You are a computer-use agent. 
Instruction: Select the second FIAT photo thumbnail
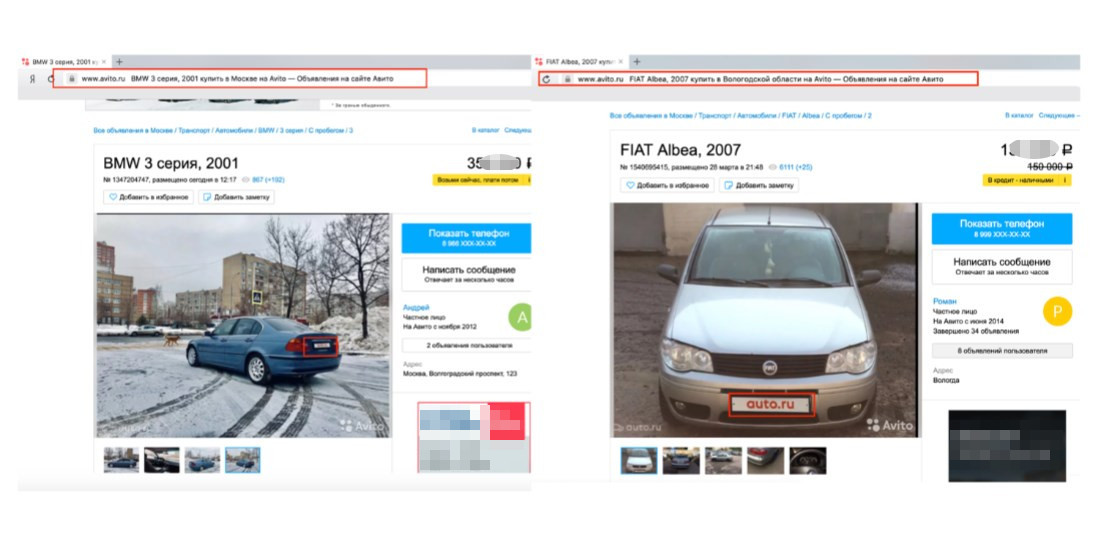[681, 461]
